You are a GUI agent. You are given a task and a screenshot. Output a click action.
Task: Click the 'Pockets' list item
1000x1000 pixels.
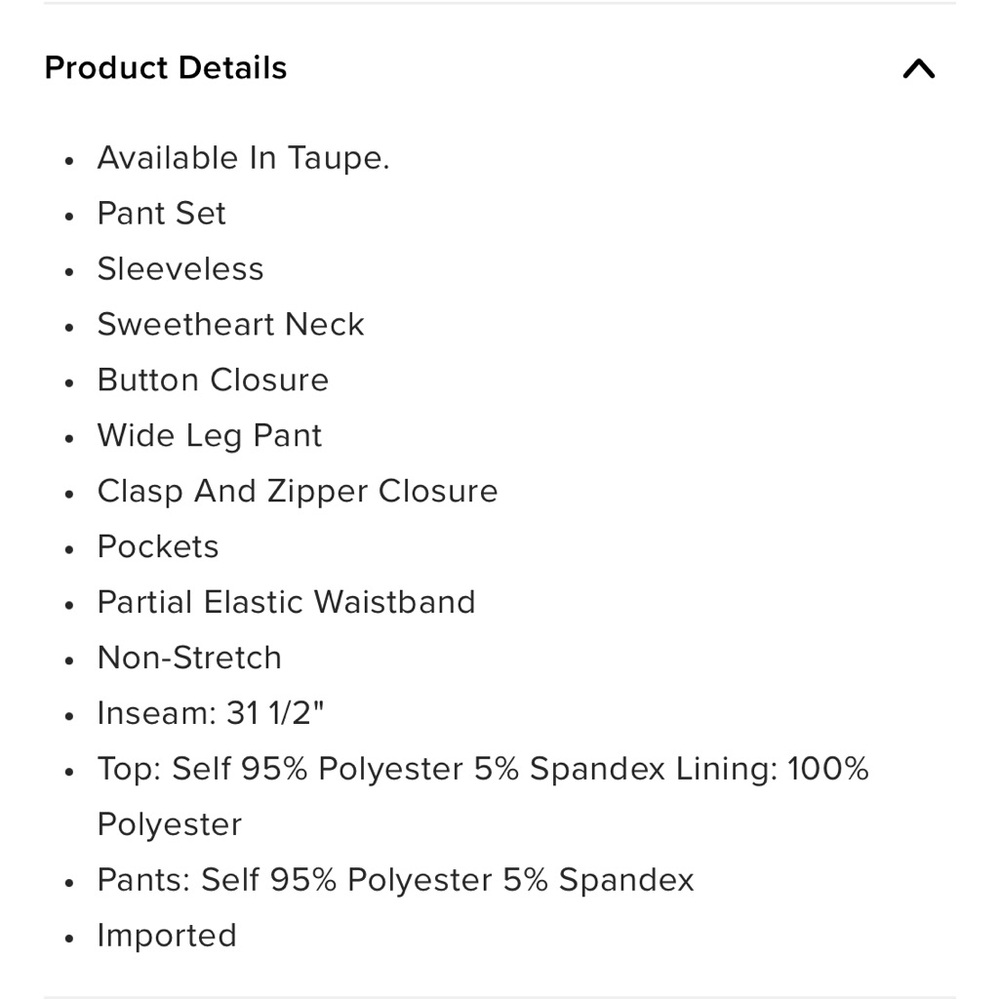point(158,547)
